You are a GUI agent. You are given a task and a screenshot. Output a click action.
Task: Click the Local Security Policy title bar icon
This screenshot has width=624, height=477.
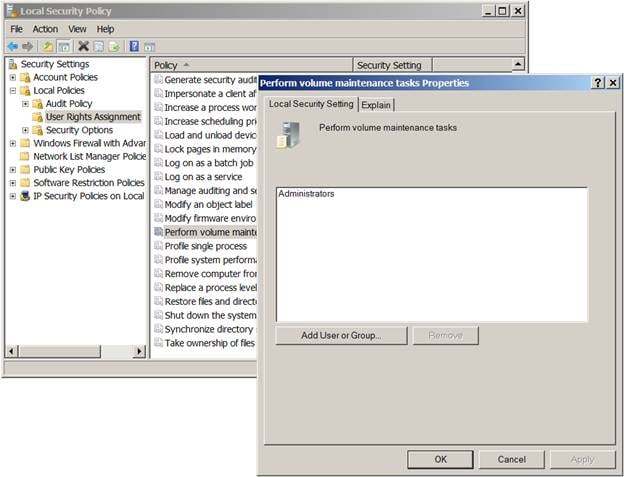coord(12,11)
